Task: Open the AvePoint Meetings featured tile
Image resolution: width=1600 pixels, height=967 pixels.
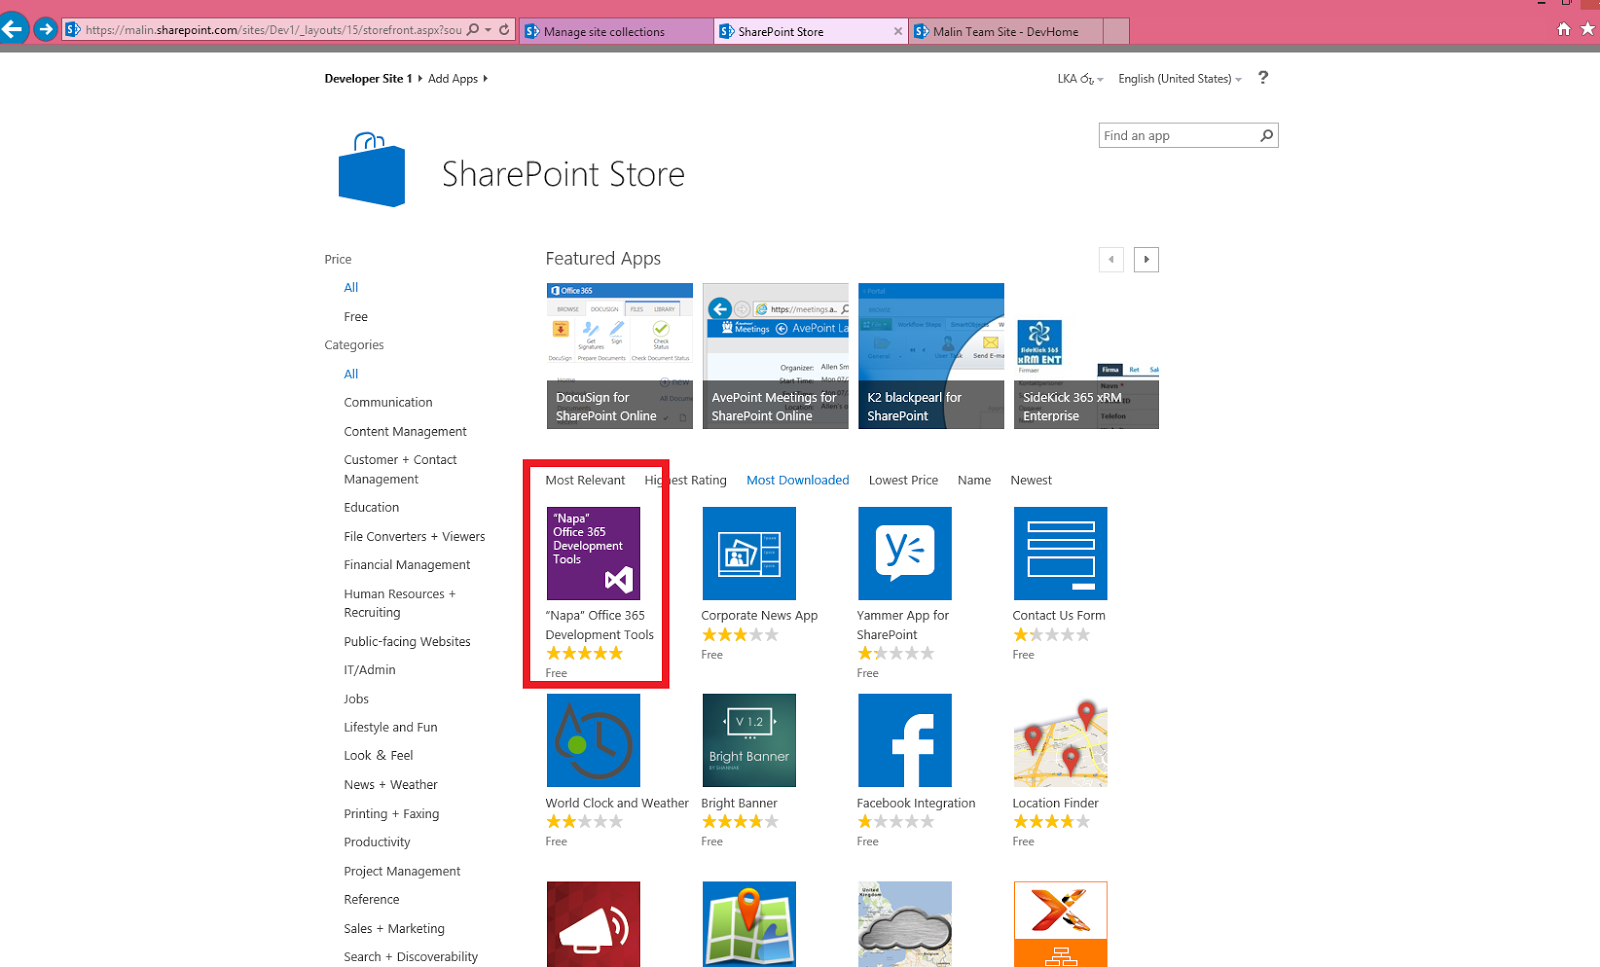Action: coord(775,356)
